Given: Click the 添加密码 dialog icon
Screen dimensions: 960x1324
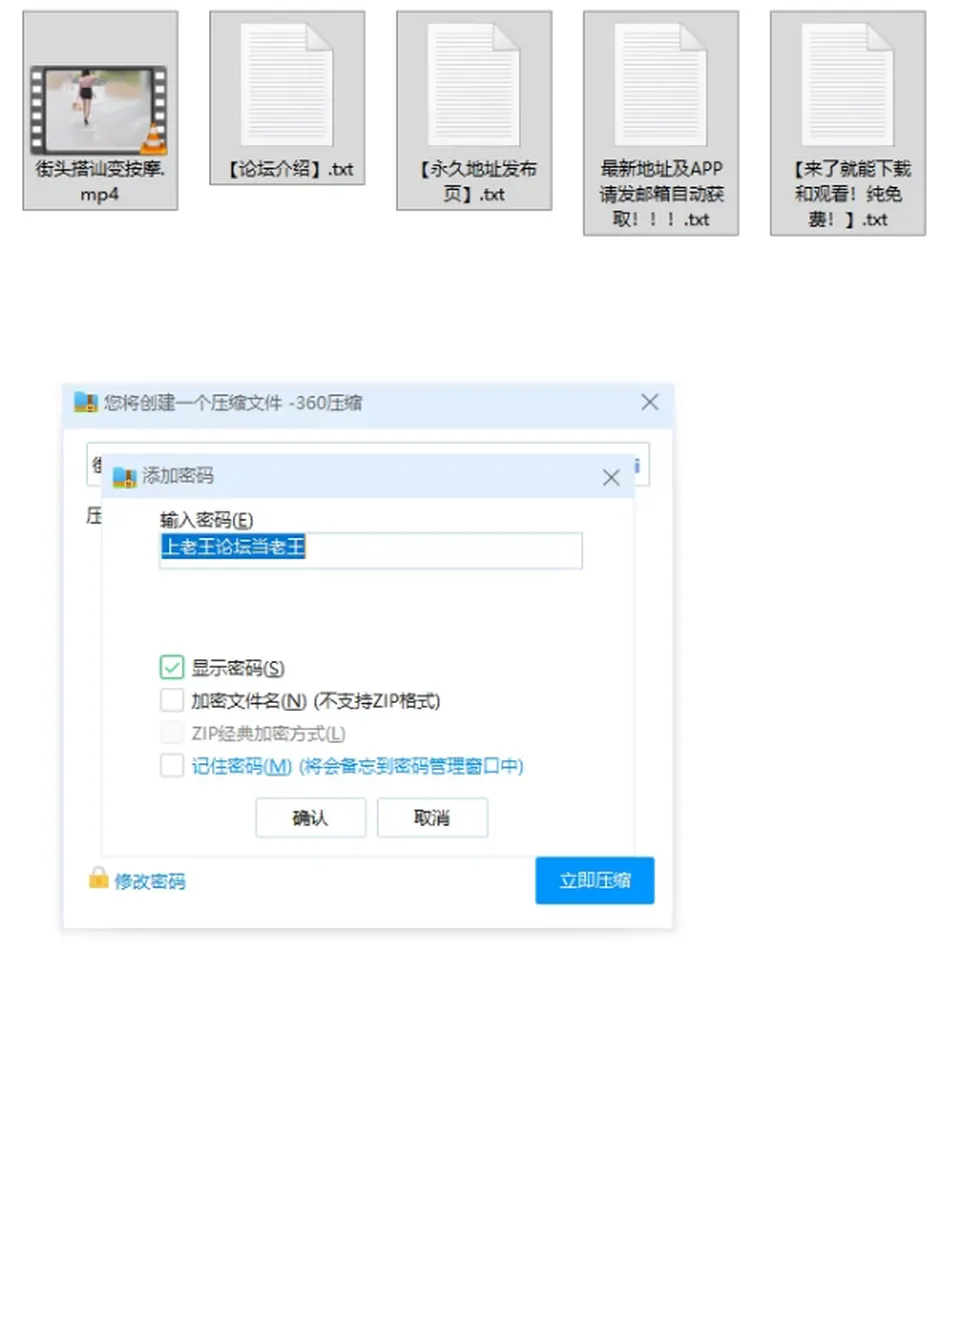Looking at the screenshot, I should pyautogui.click(x=124, y=476).
